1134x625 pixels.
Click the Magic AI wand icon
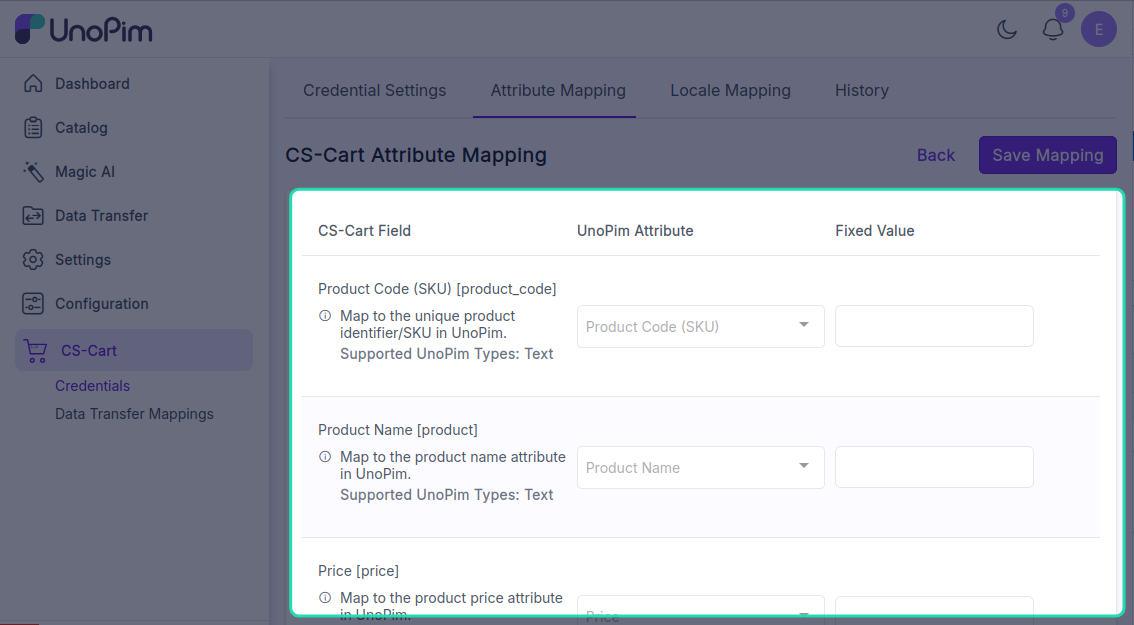pos(33,171)
